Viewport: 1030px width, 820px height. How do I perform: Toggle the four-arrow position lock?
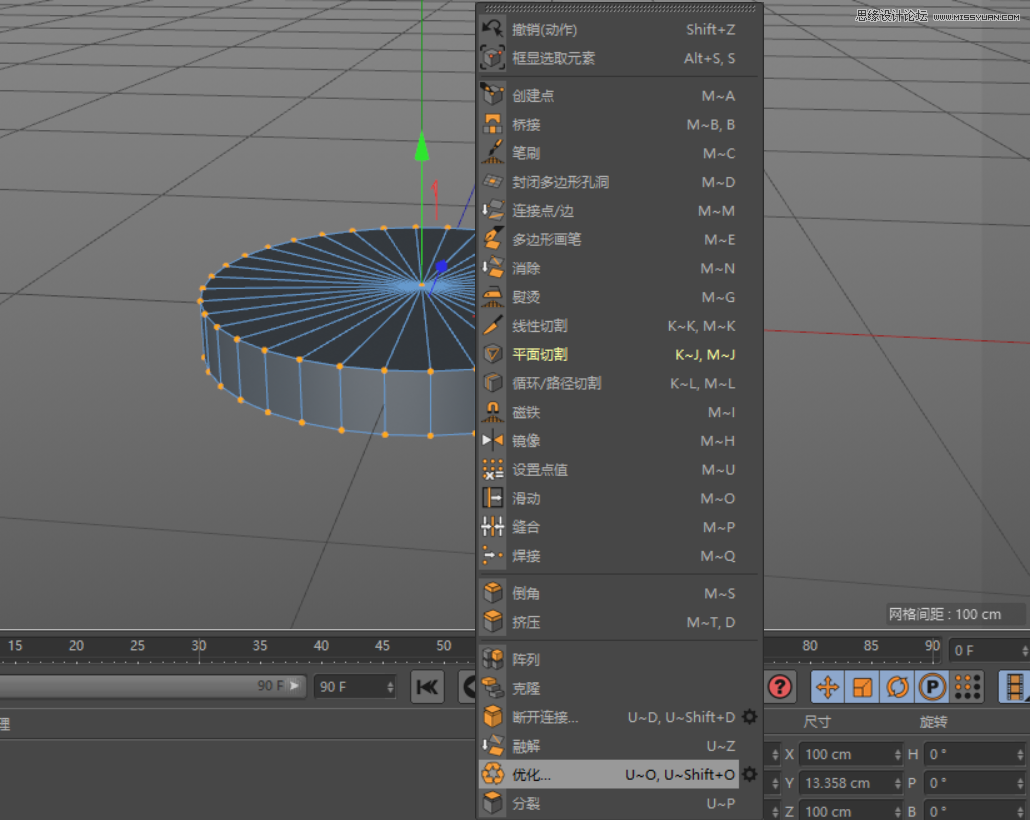827,687
